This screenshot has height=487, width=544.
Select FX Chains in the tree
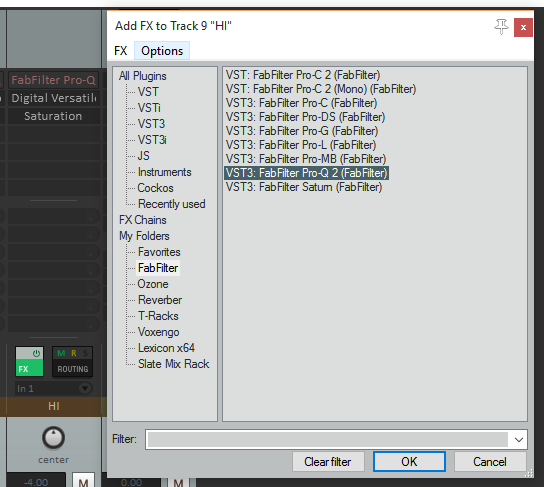(143, 220)
